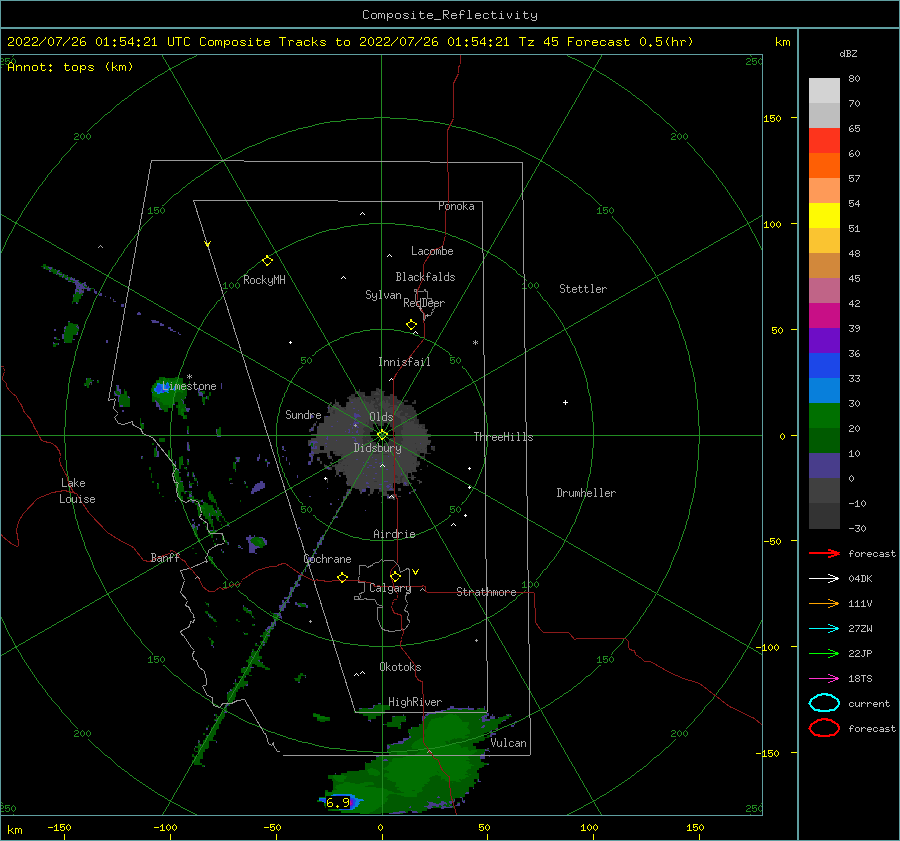Click the 54 dBZ yellow swatch

point(824,215)
